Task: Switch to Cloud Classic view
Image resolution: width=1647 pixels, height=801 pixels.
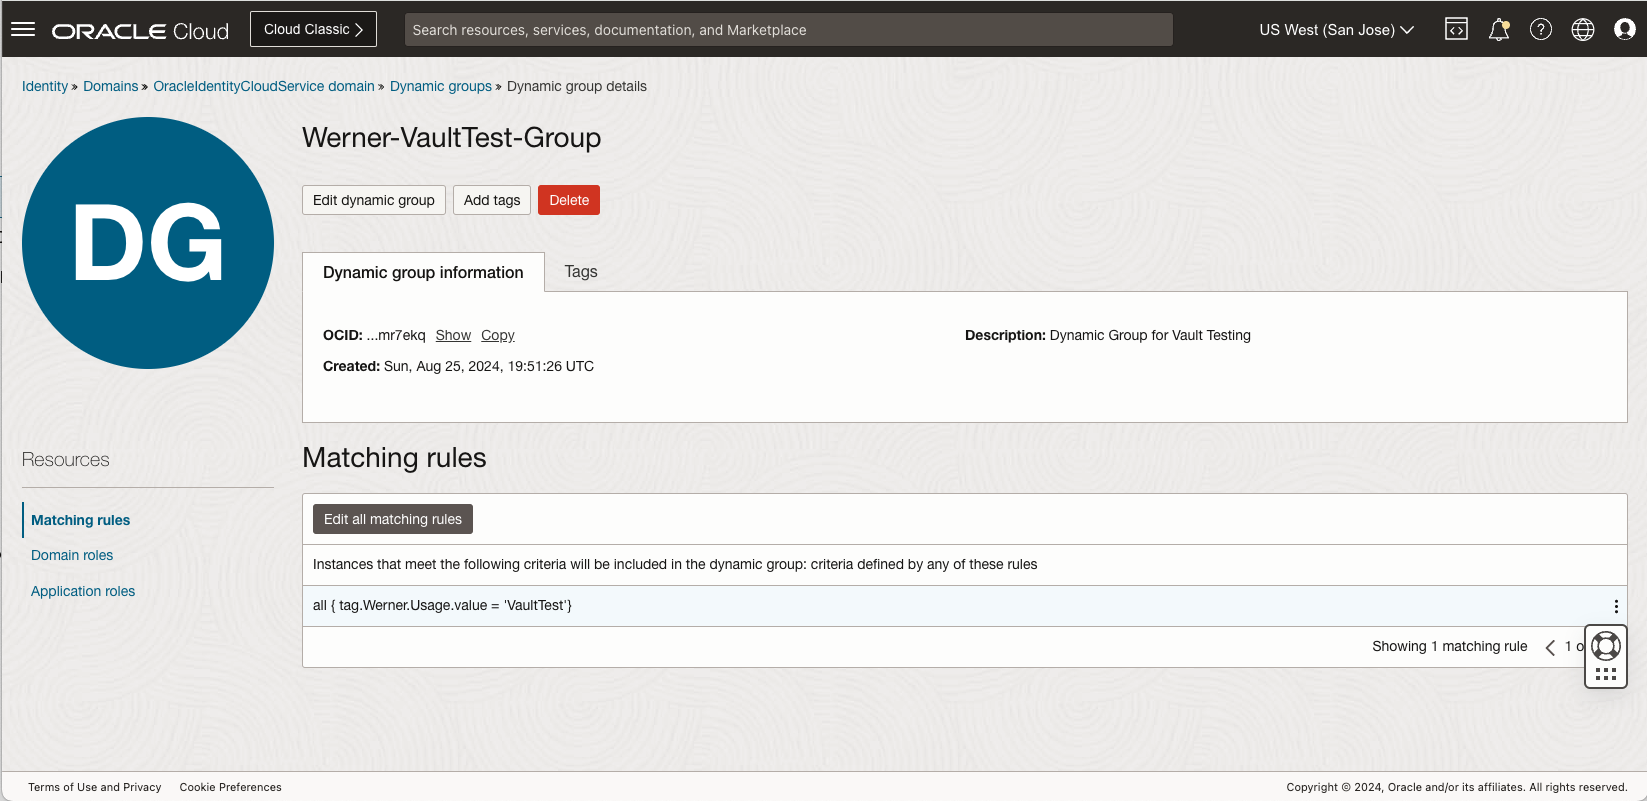Action: (x=313, y=29)
